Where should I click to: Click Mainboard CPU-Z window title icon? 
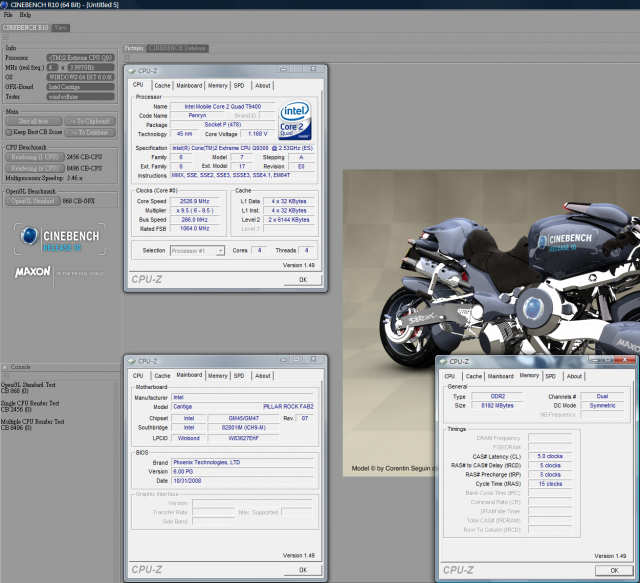[x=131, y=361]
